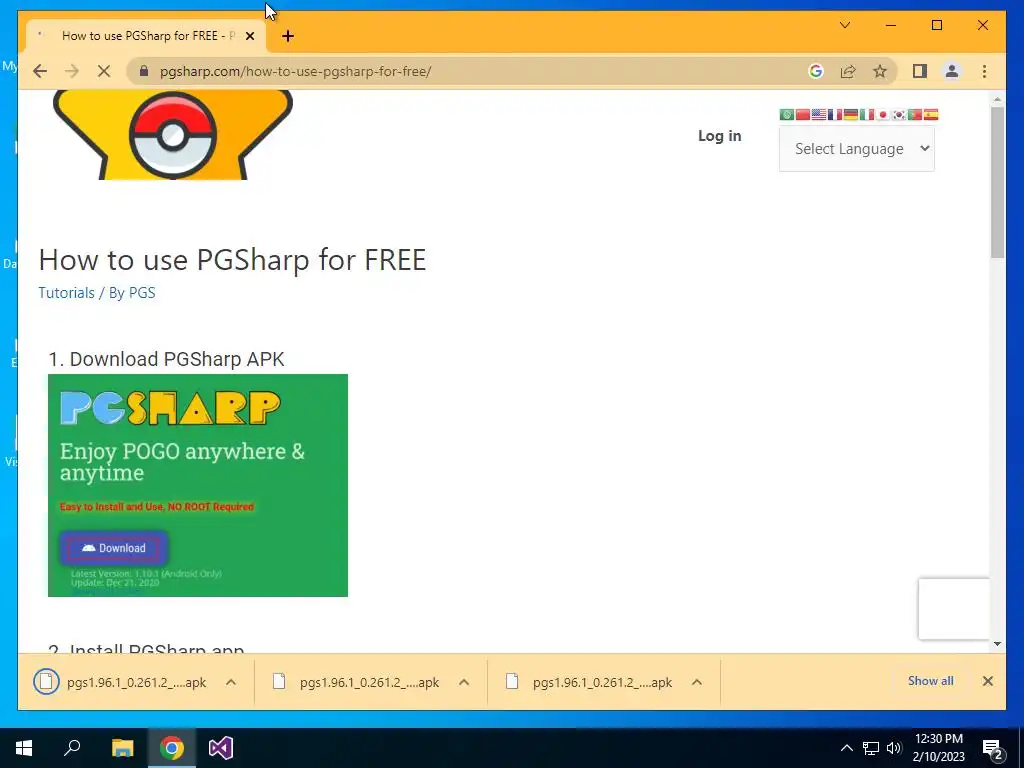Image resolution: width=1024 pixels, height=768 pixels.
Task: Open the notification center icon
Action: pyautogui.click(x=993, y=749)
